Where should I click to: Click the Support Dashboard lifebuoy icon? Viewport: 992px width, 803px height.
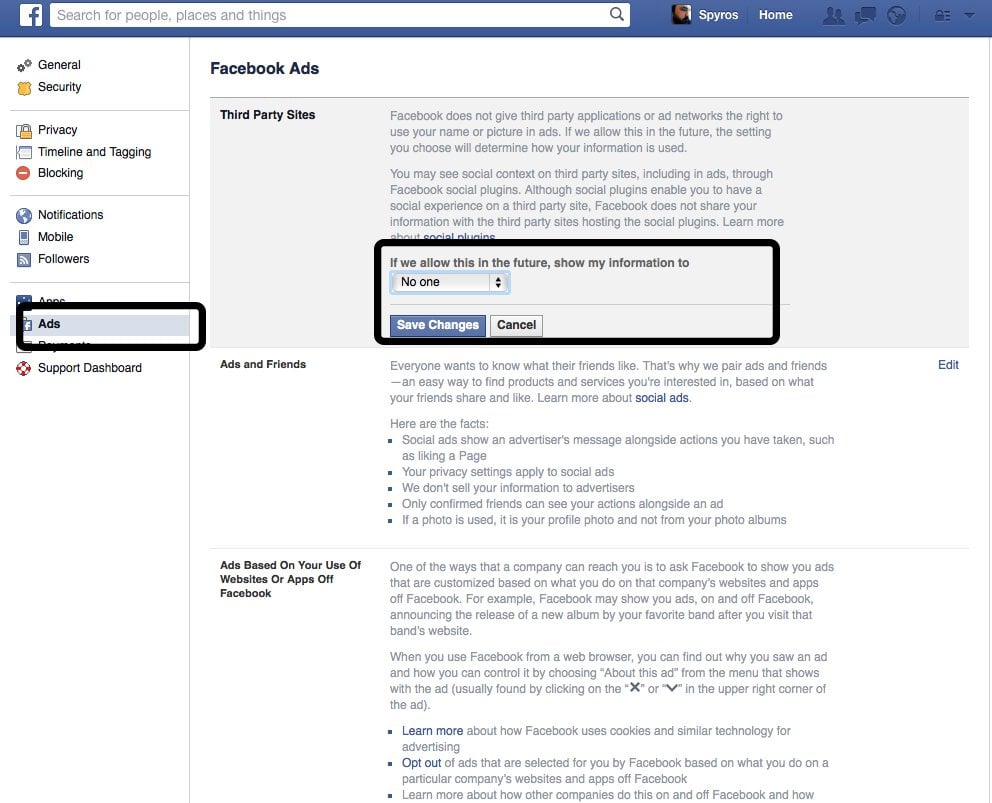tap(23, 368)
